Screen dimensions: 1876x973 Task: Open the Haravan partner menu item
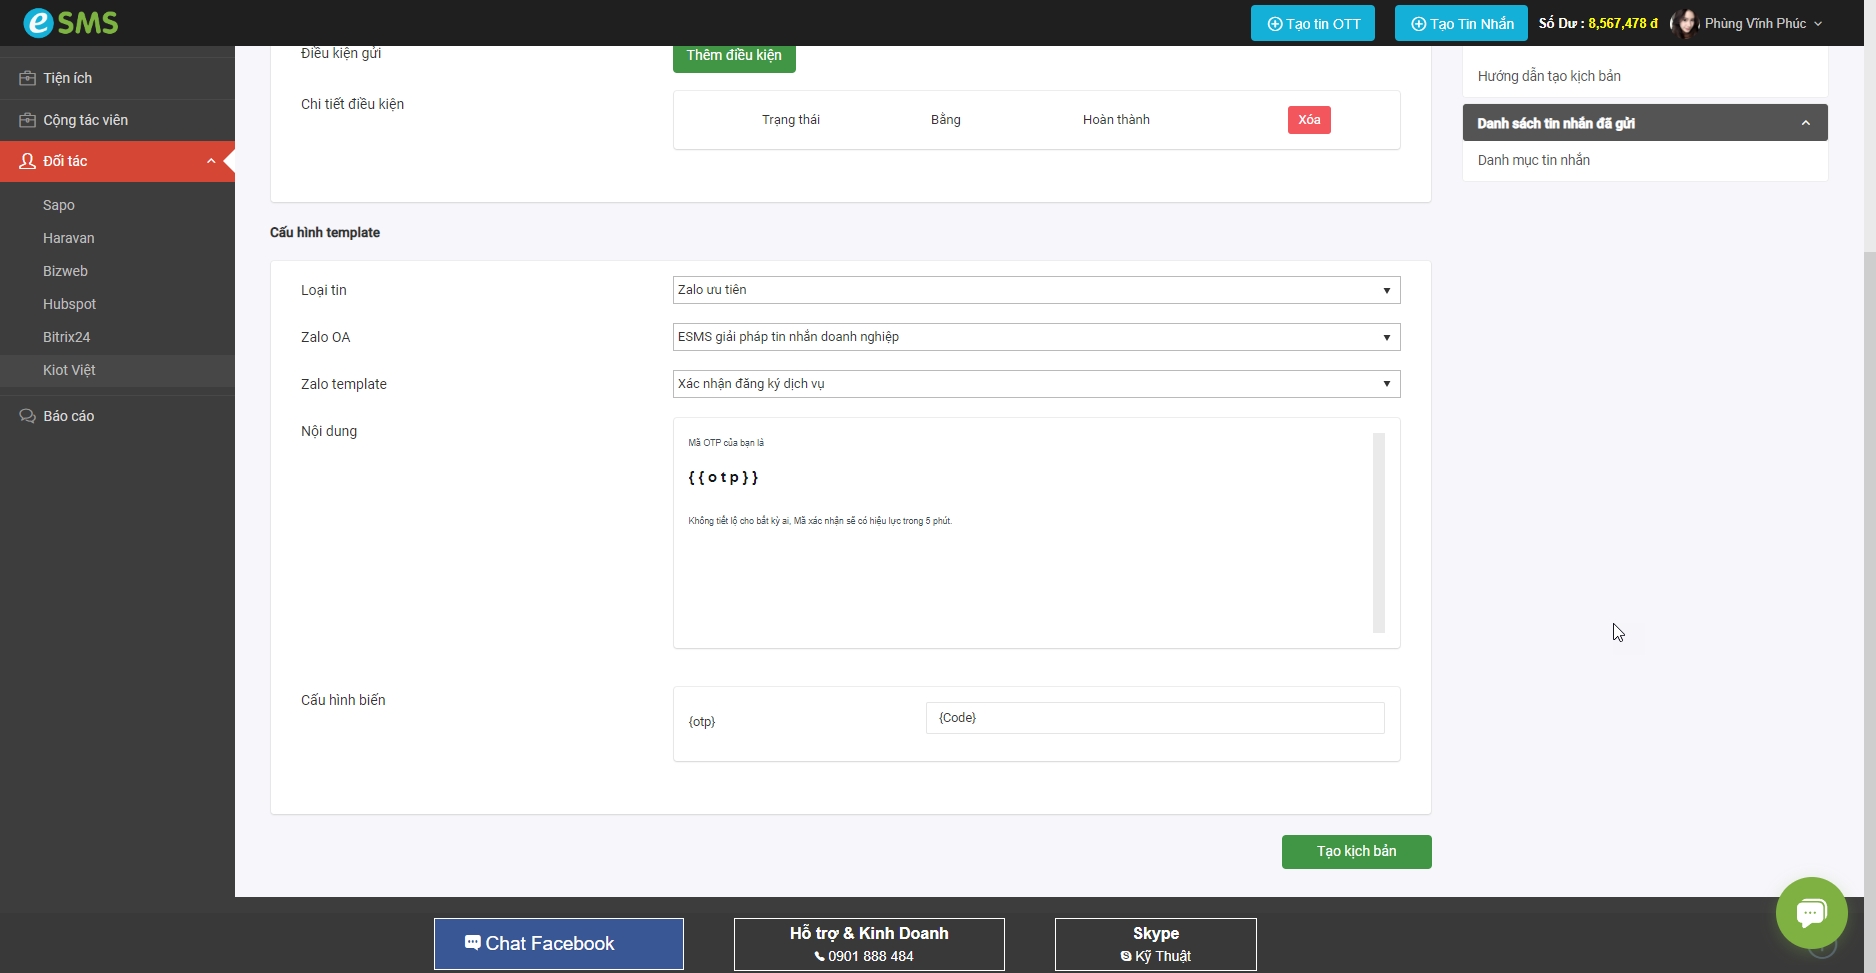(68, 238)
